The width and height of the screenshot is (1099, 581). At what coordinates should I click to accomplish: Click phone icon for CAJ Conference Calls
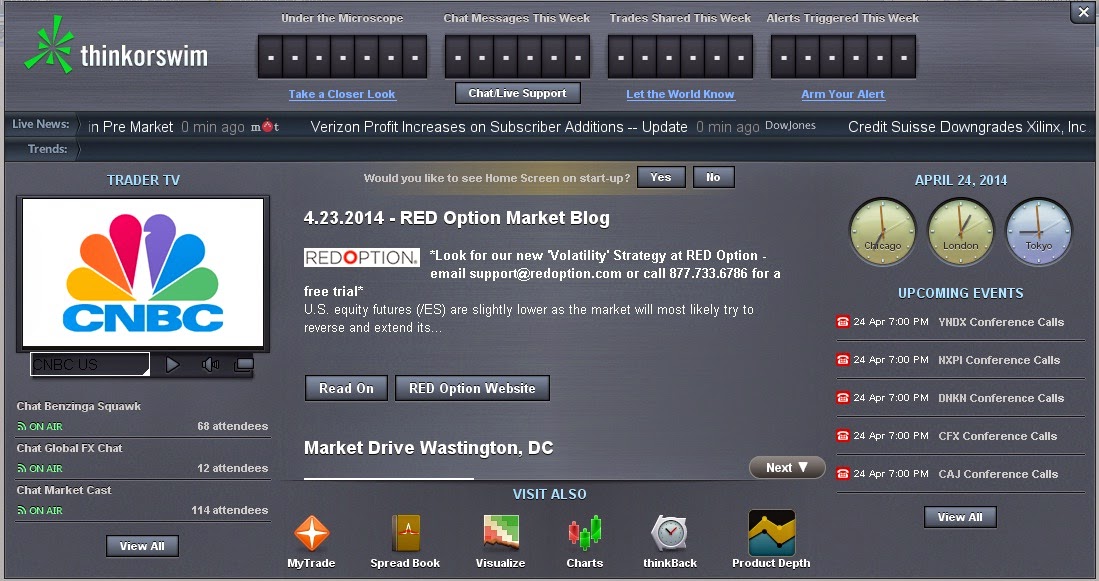(842, 474)
